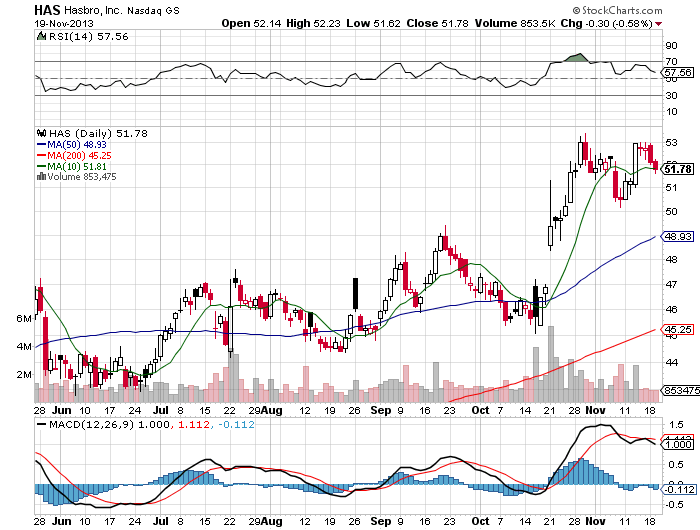The image size is (700, 530).
Task: Click the High 52.23 value
Action: 313,23
